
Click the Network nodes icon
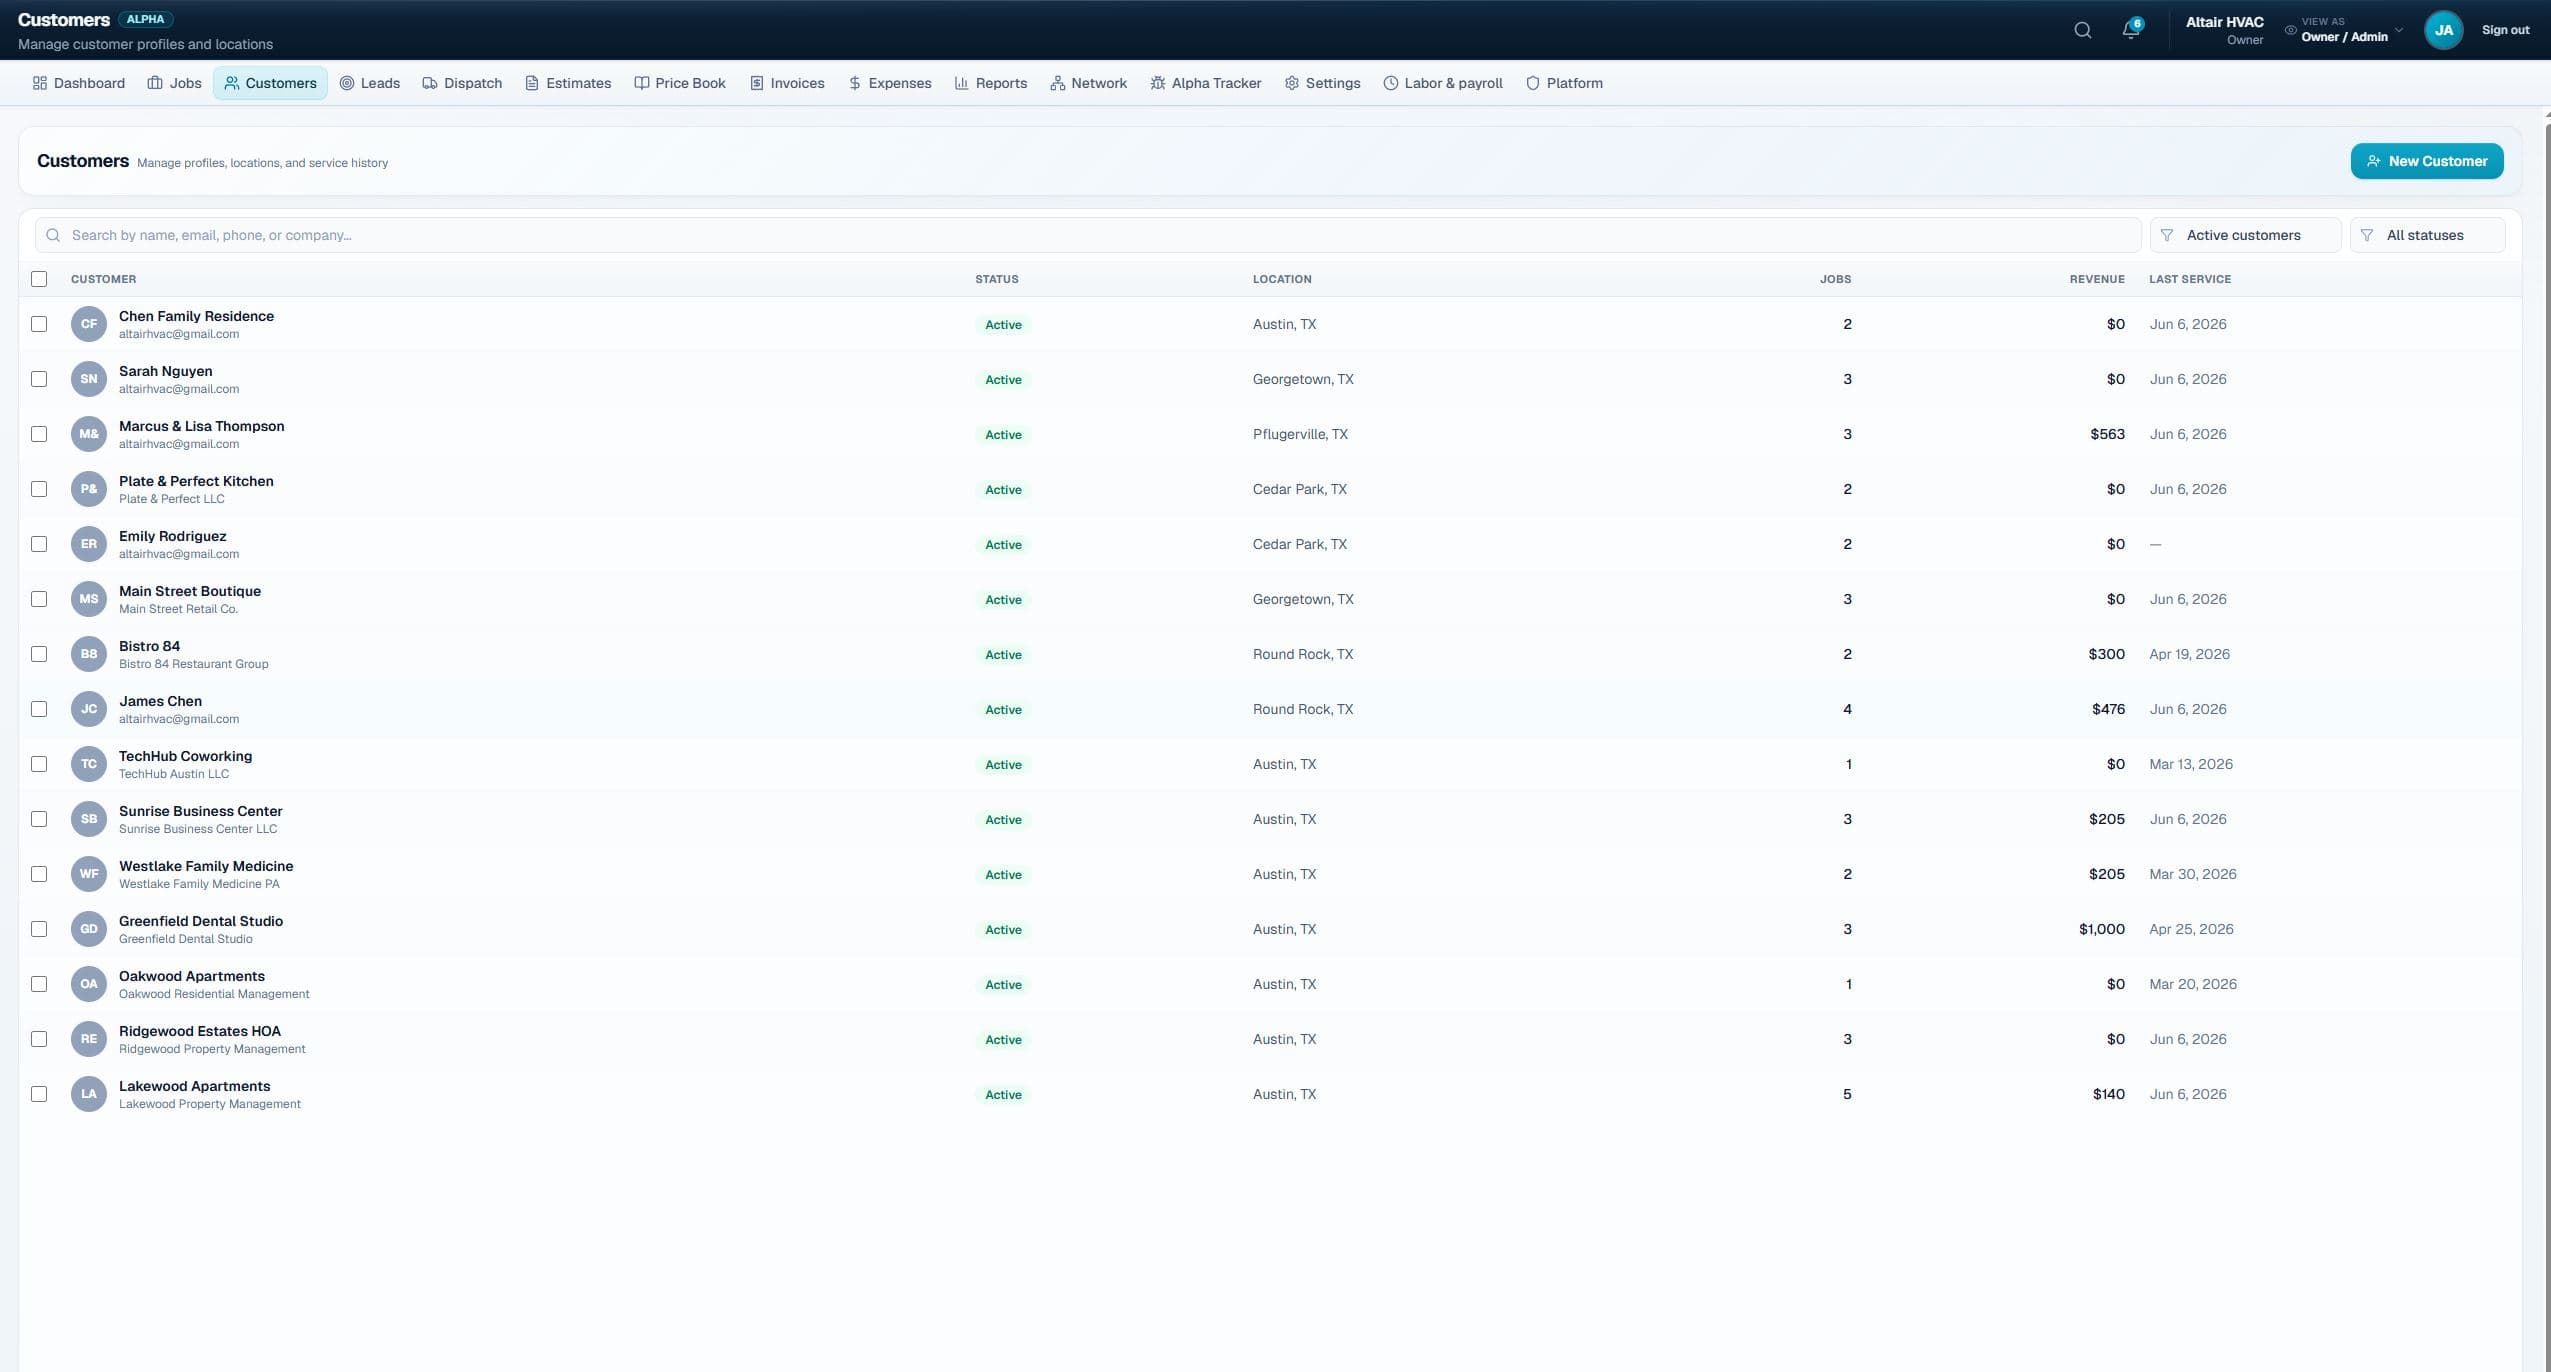click(x=1057, y=83)
